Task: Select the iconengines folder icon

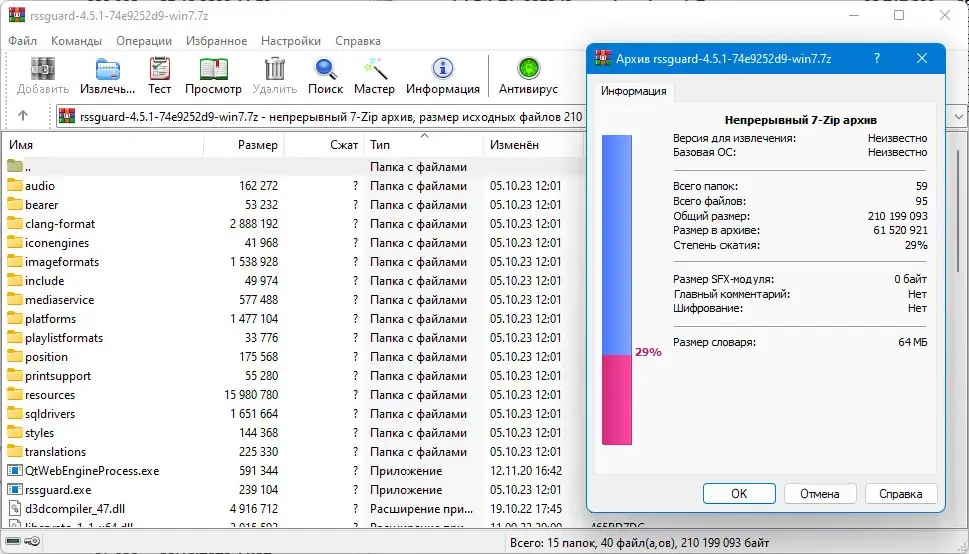Action: (15, 242)
